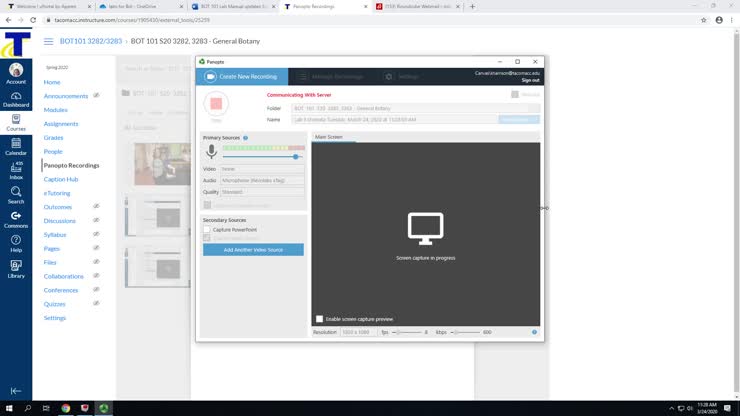The height and width of the screenshot is (416, 740).
Task: Click the hidden-eye icon next to Quizzes
Action: click(96, 303)
